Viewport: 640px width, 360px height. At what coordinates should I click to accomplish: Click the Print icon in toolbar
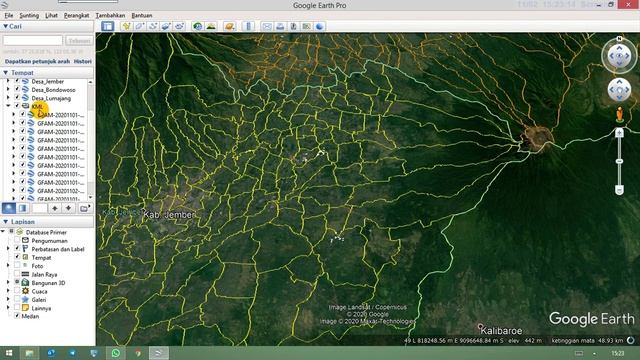(280, 26)
